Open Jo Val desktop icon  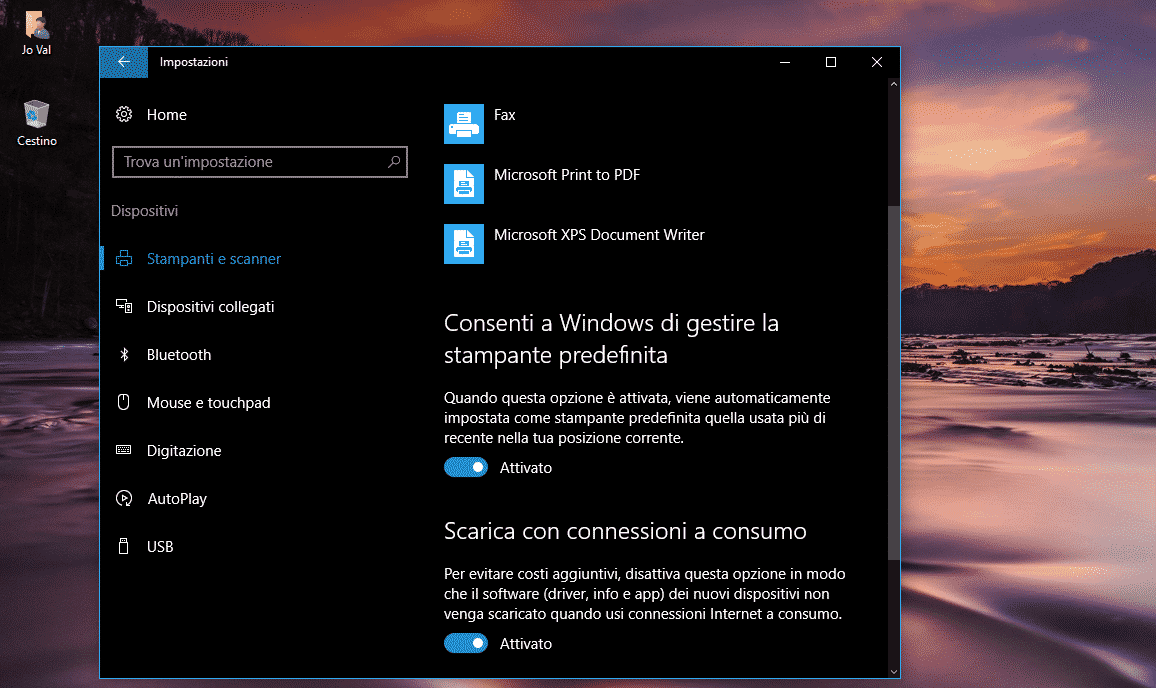(36, 33)
